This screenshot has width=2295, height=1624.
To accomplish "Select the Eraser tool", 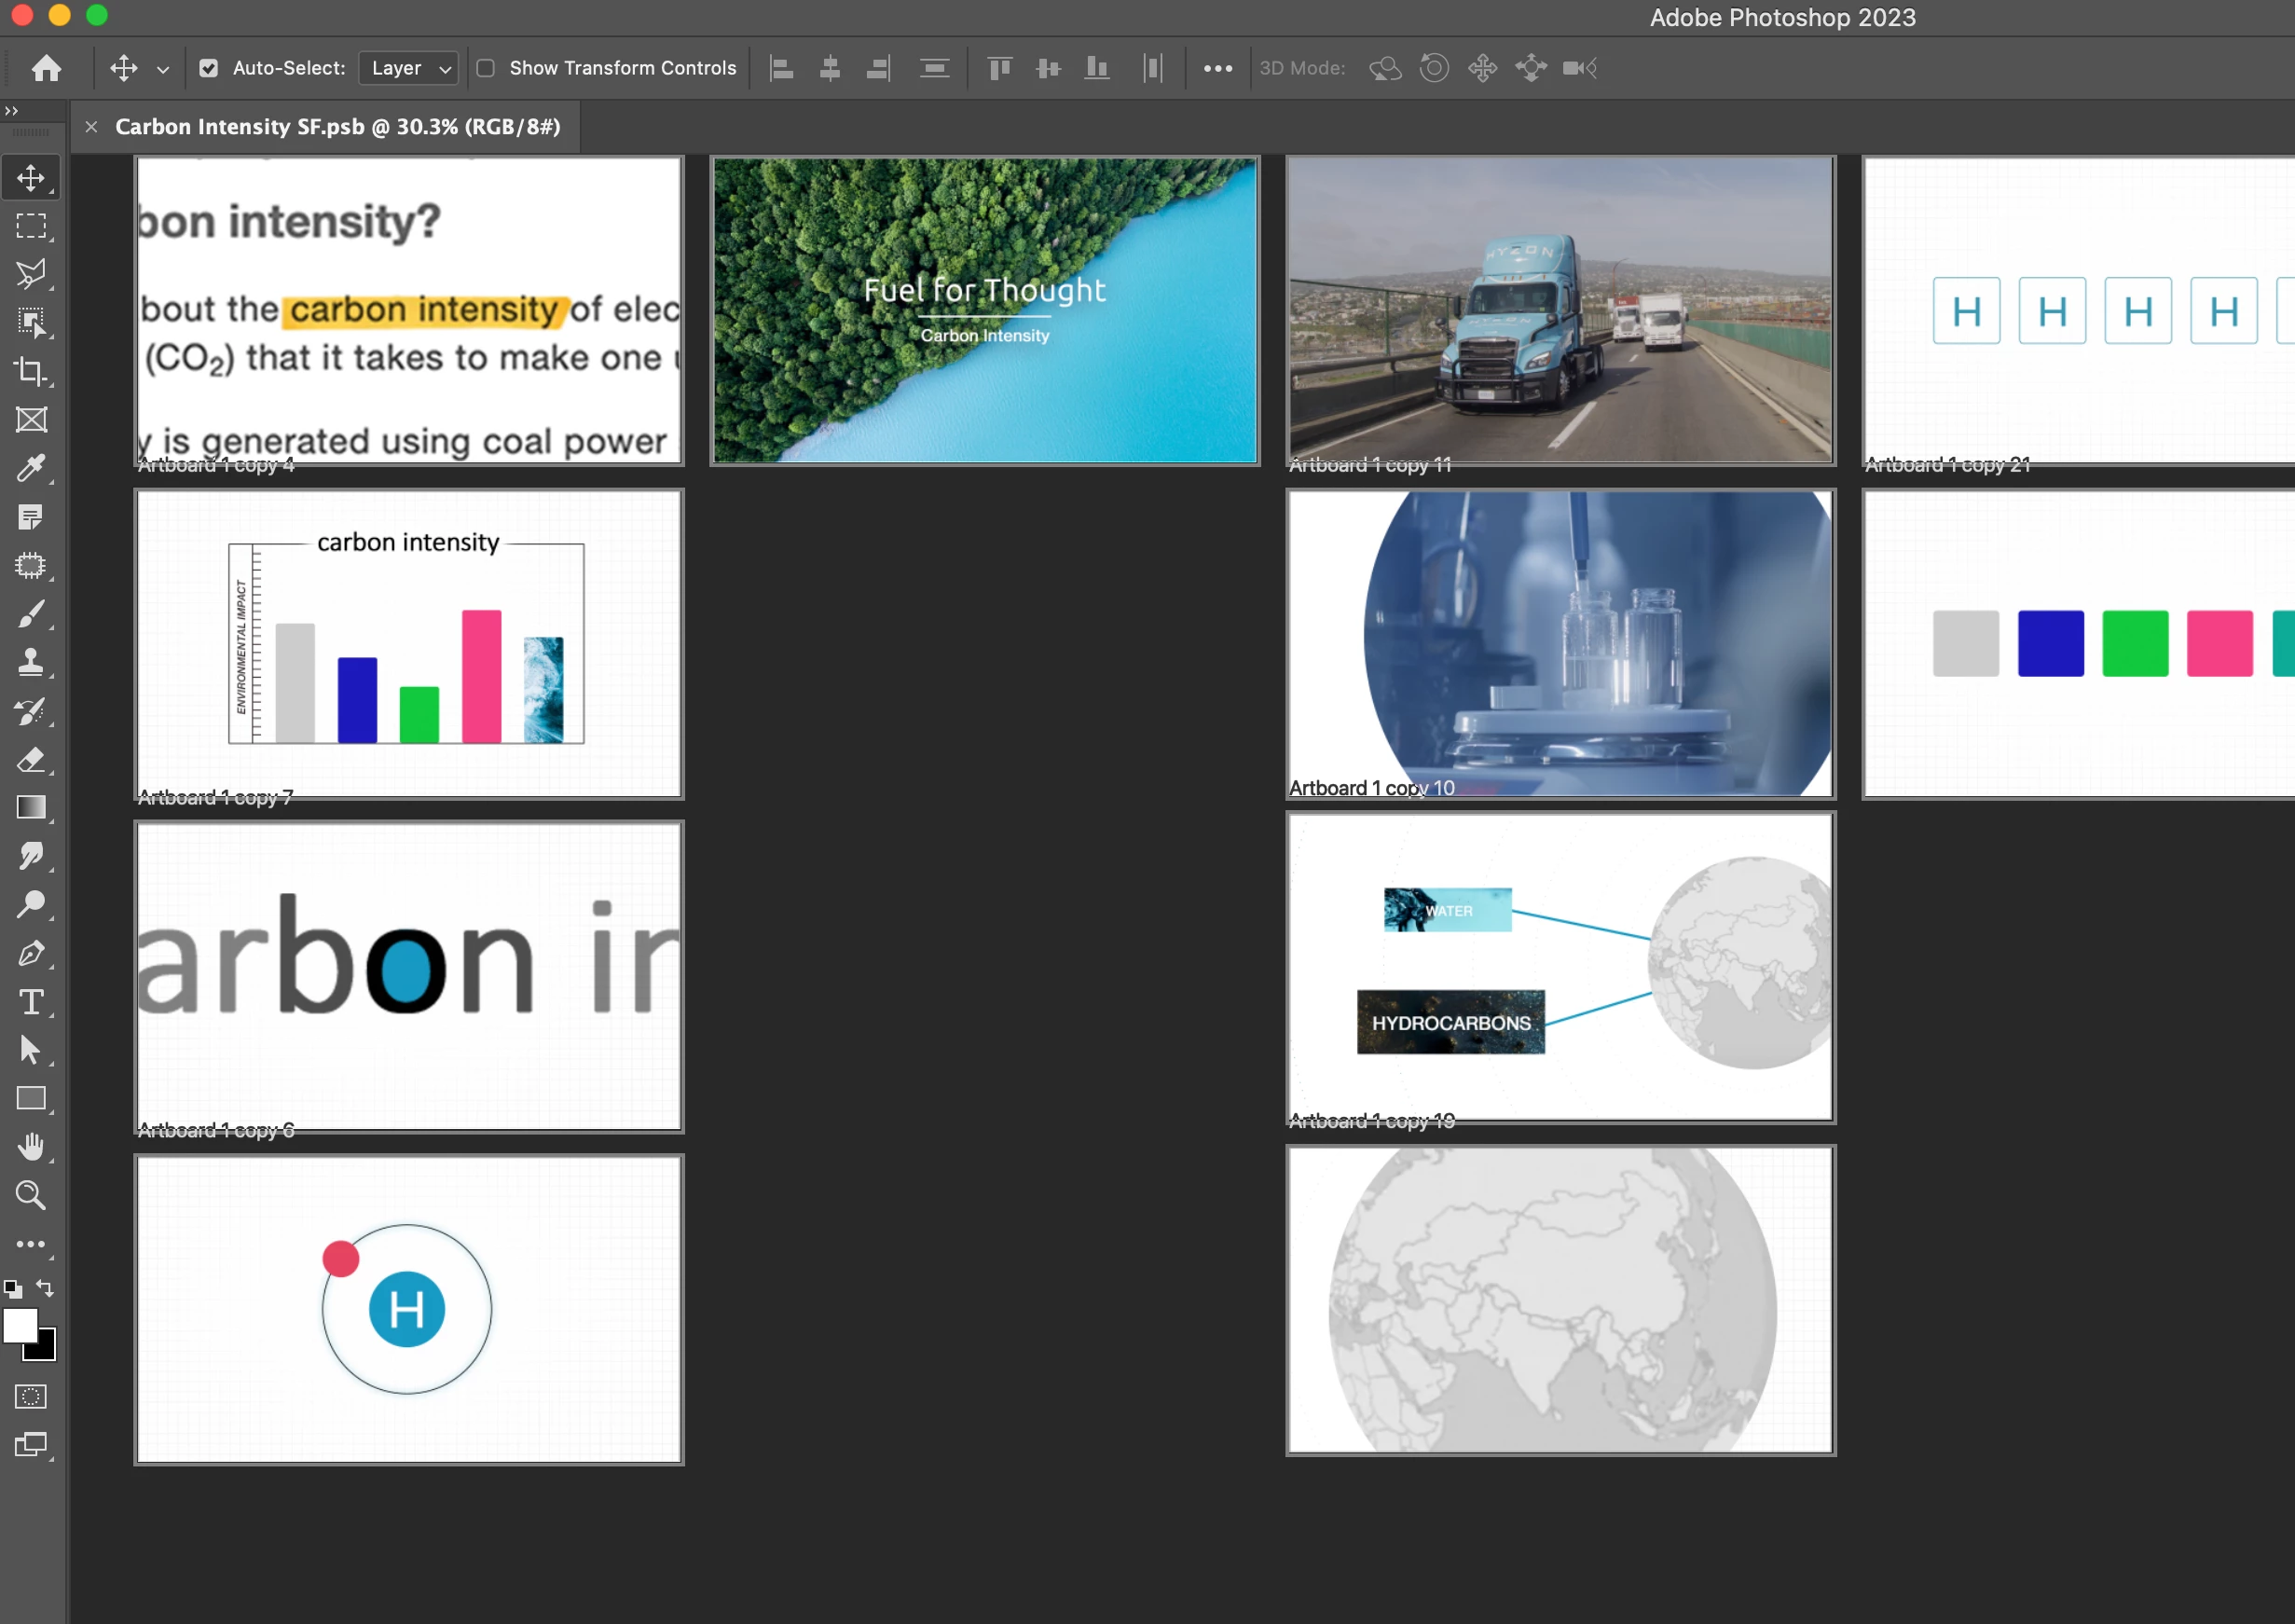I will pos(31,759).
